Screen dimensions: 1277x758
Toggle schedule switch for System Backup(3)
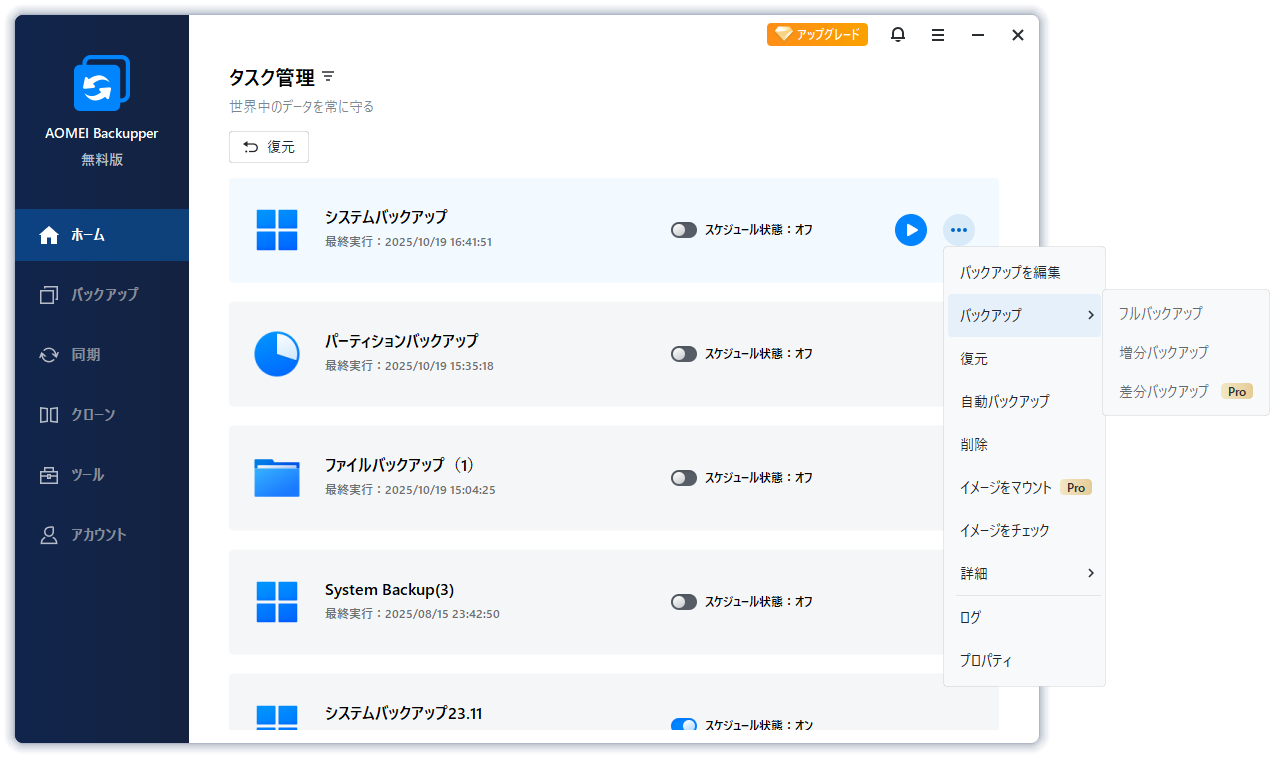coord(684,602)
